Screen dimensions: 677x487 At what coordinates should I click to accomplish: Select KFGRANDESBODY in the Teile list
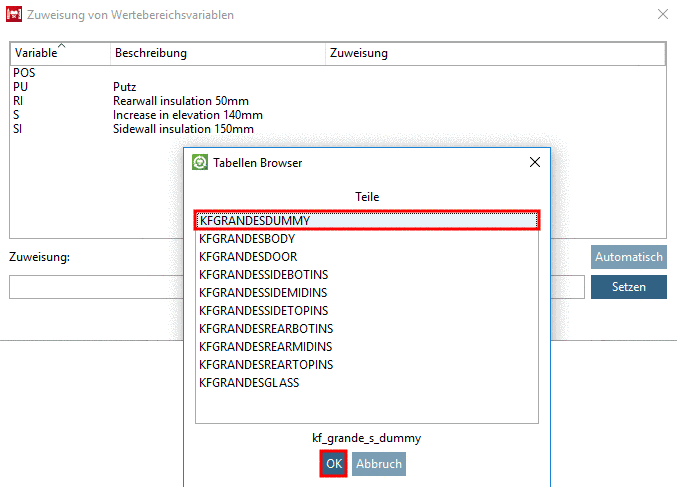367,239
